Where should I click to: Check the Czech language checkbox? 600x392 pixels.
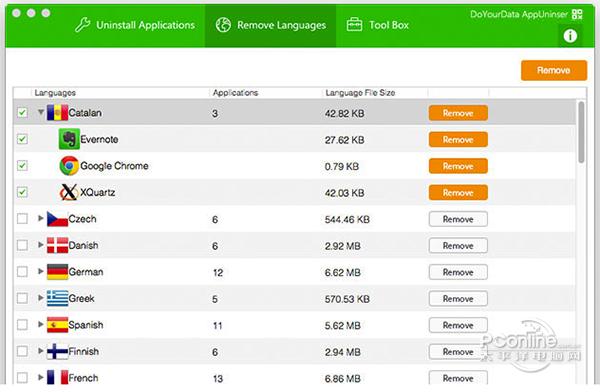coord(23,219)
